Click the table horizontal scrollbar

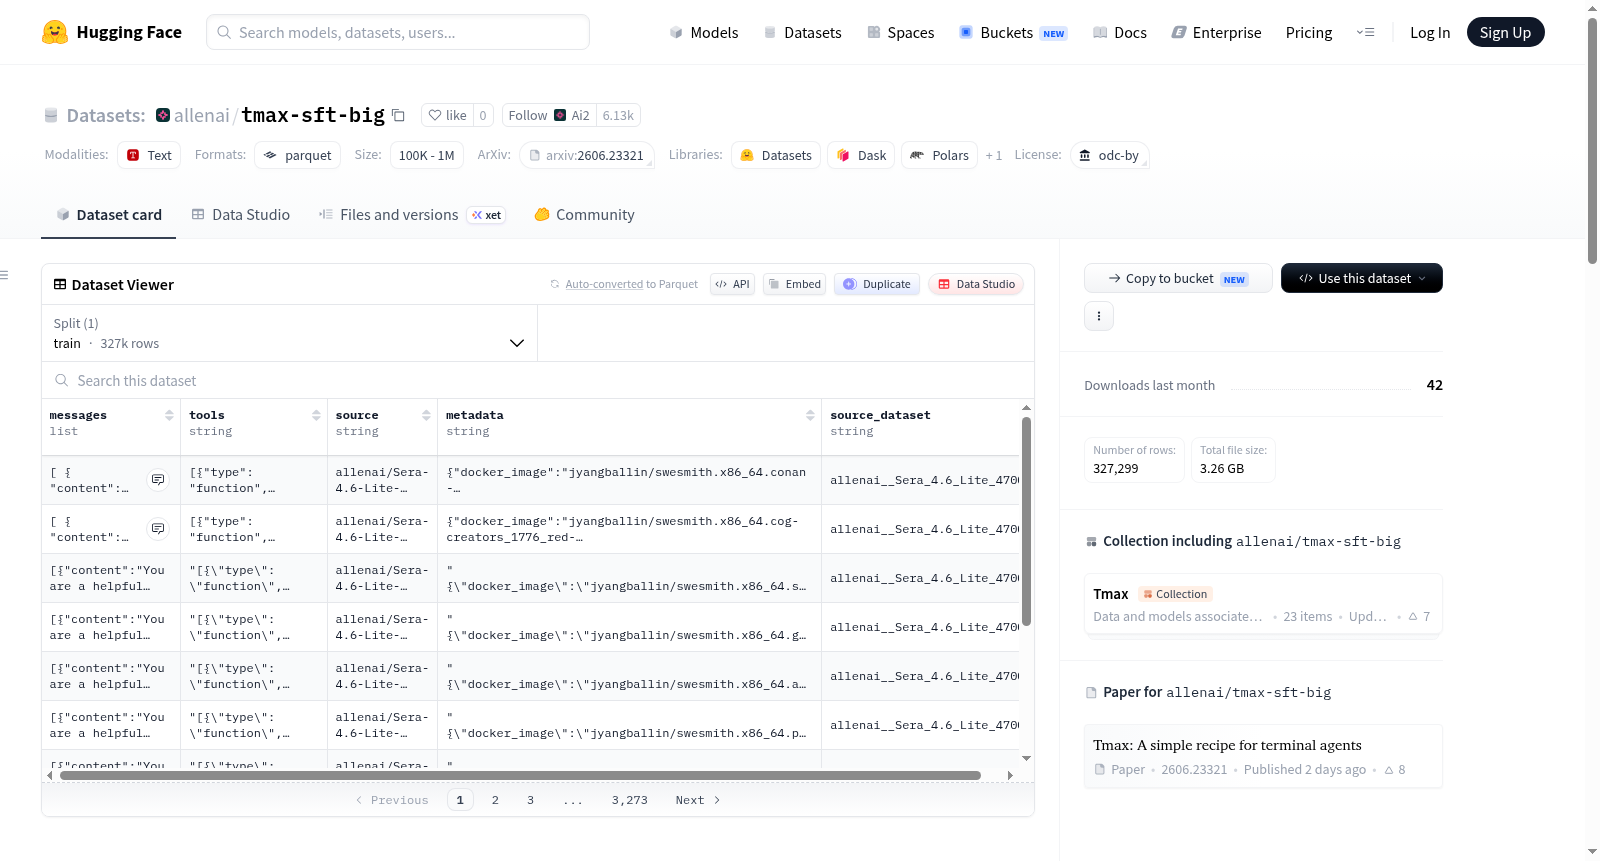pos(520,775)
